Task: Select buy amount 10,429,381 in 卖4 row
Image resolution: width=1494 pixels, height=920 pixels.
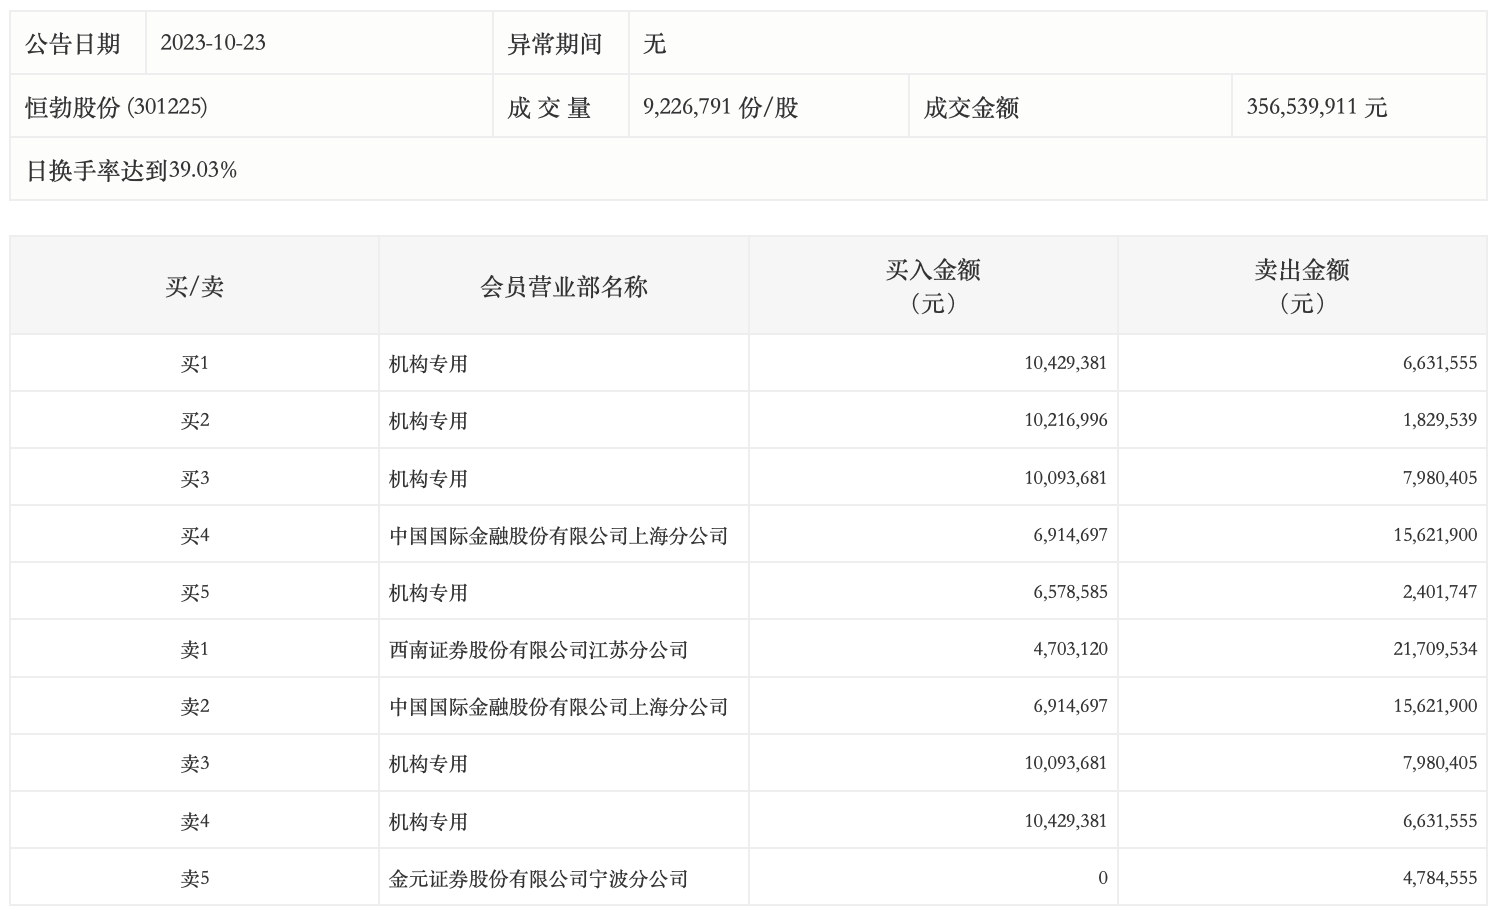Action: pyautogui.click(x=1065, y=821)
